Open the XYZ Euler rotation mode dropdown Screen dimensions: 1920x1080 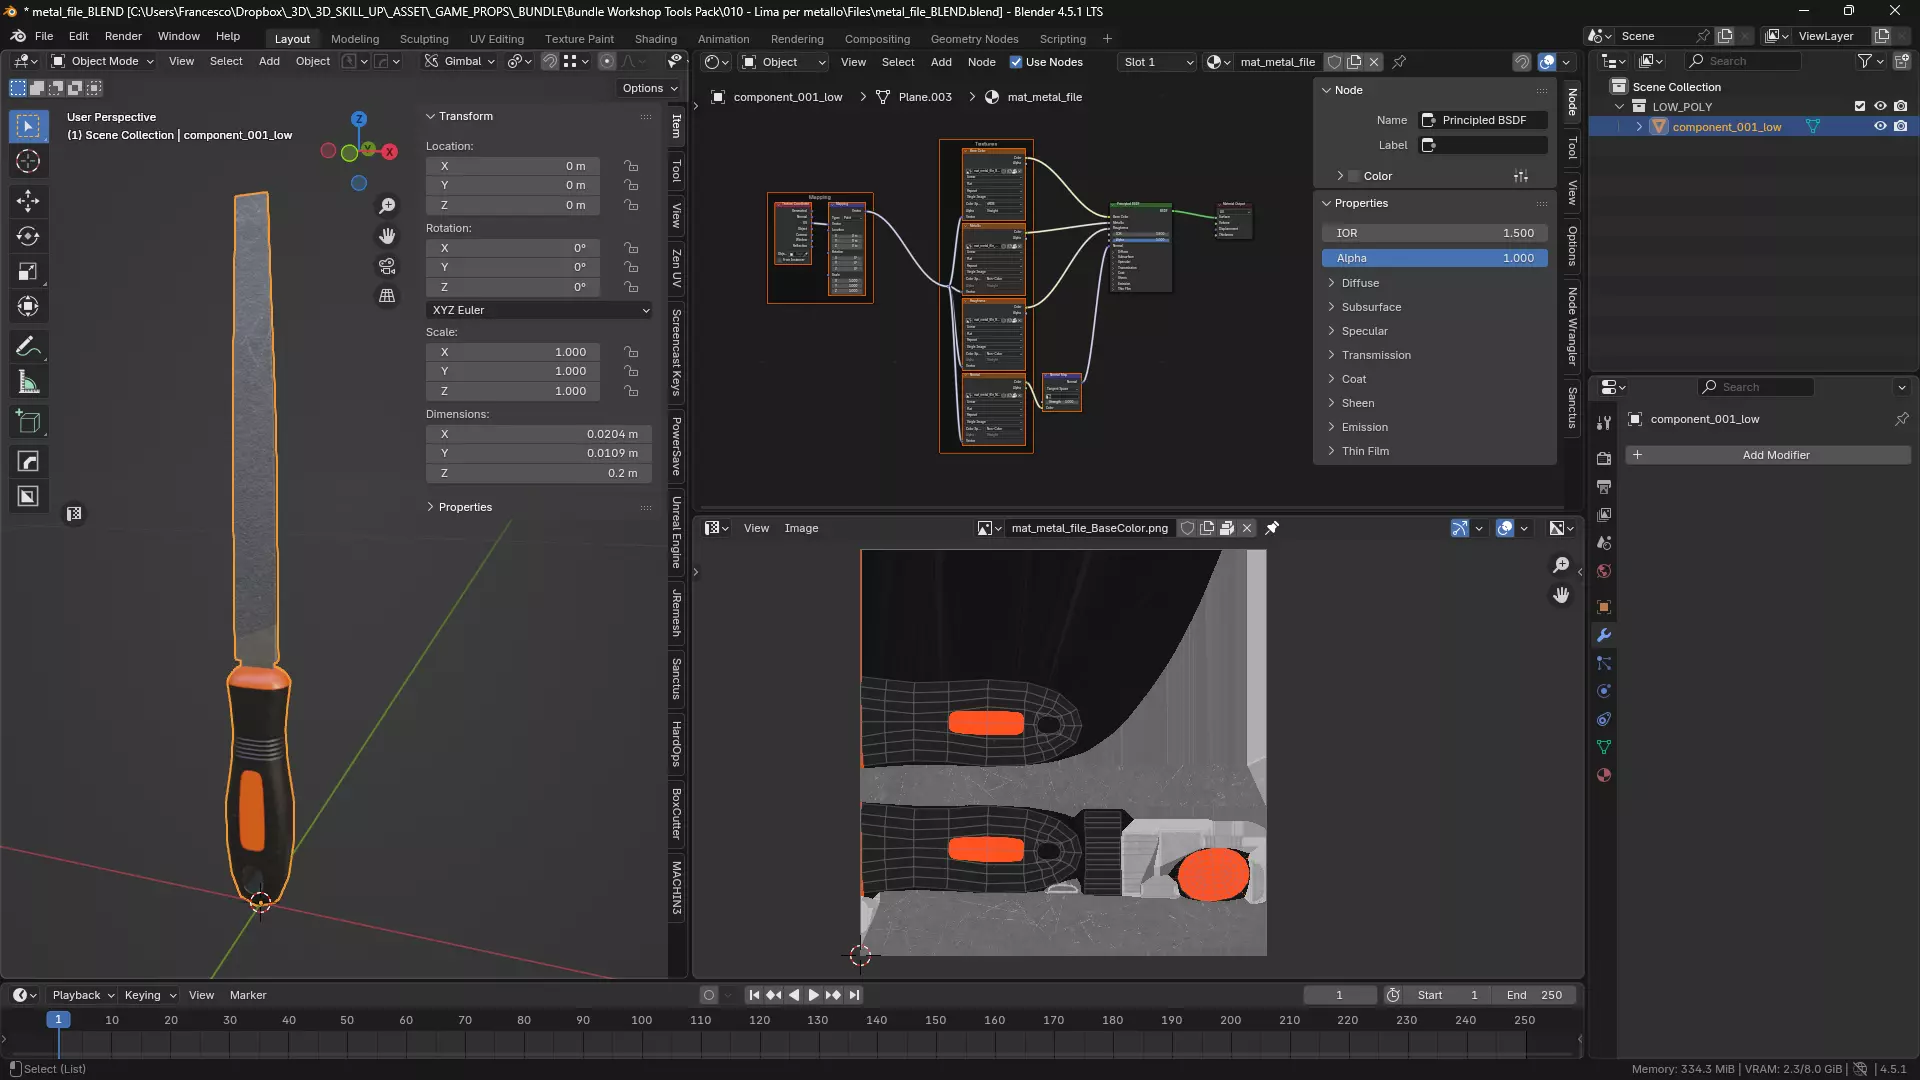point(539,310)
